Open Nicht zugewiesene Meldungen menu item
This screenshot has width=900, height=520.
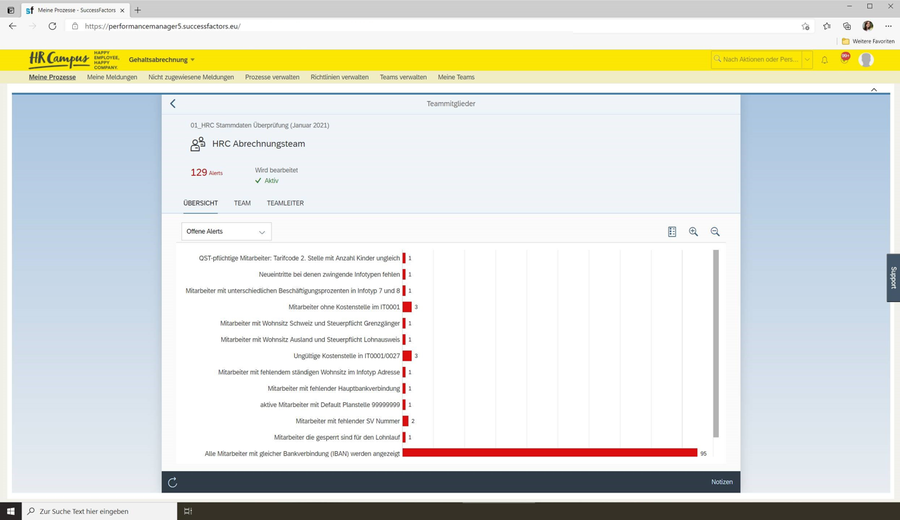[x=191, y=77]
